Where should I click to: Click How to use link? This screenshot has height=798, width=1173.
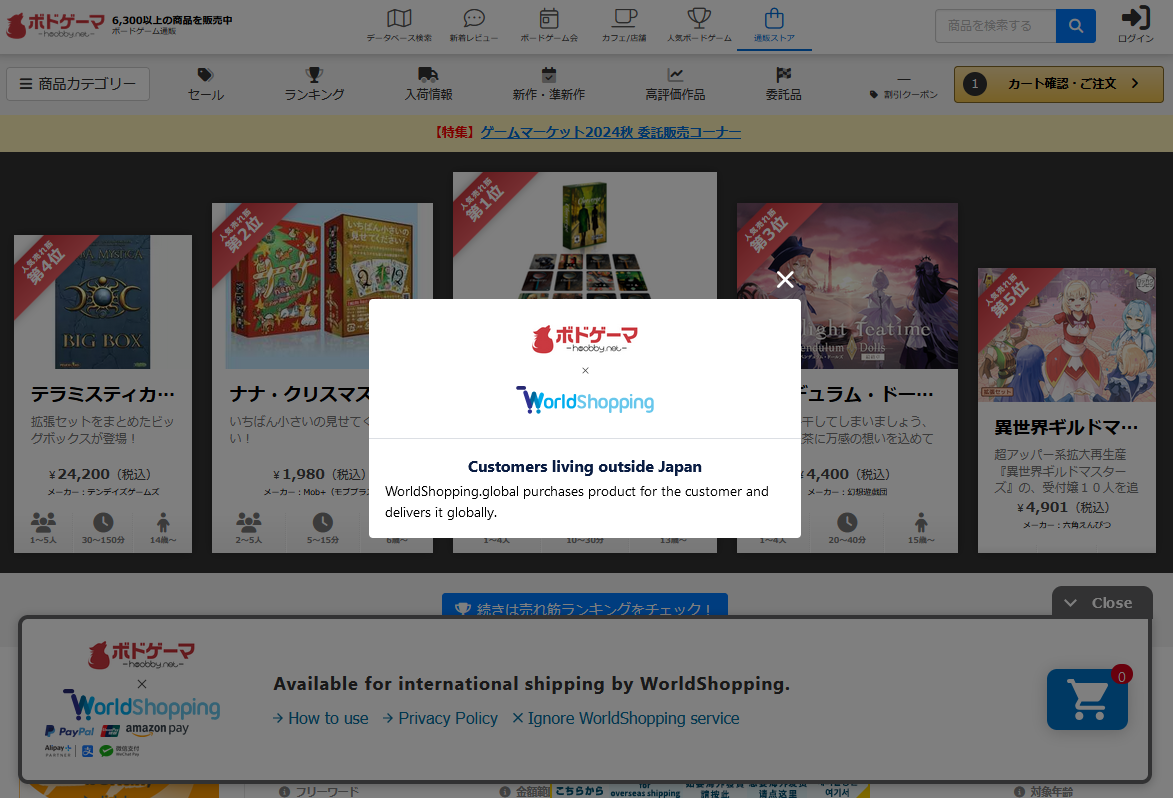coord(321,719)
